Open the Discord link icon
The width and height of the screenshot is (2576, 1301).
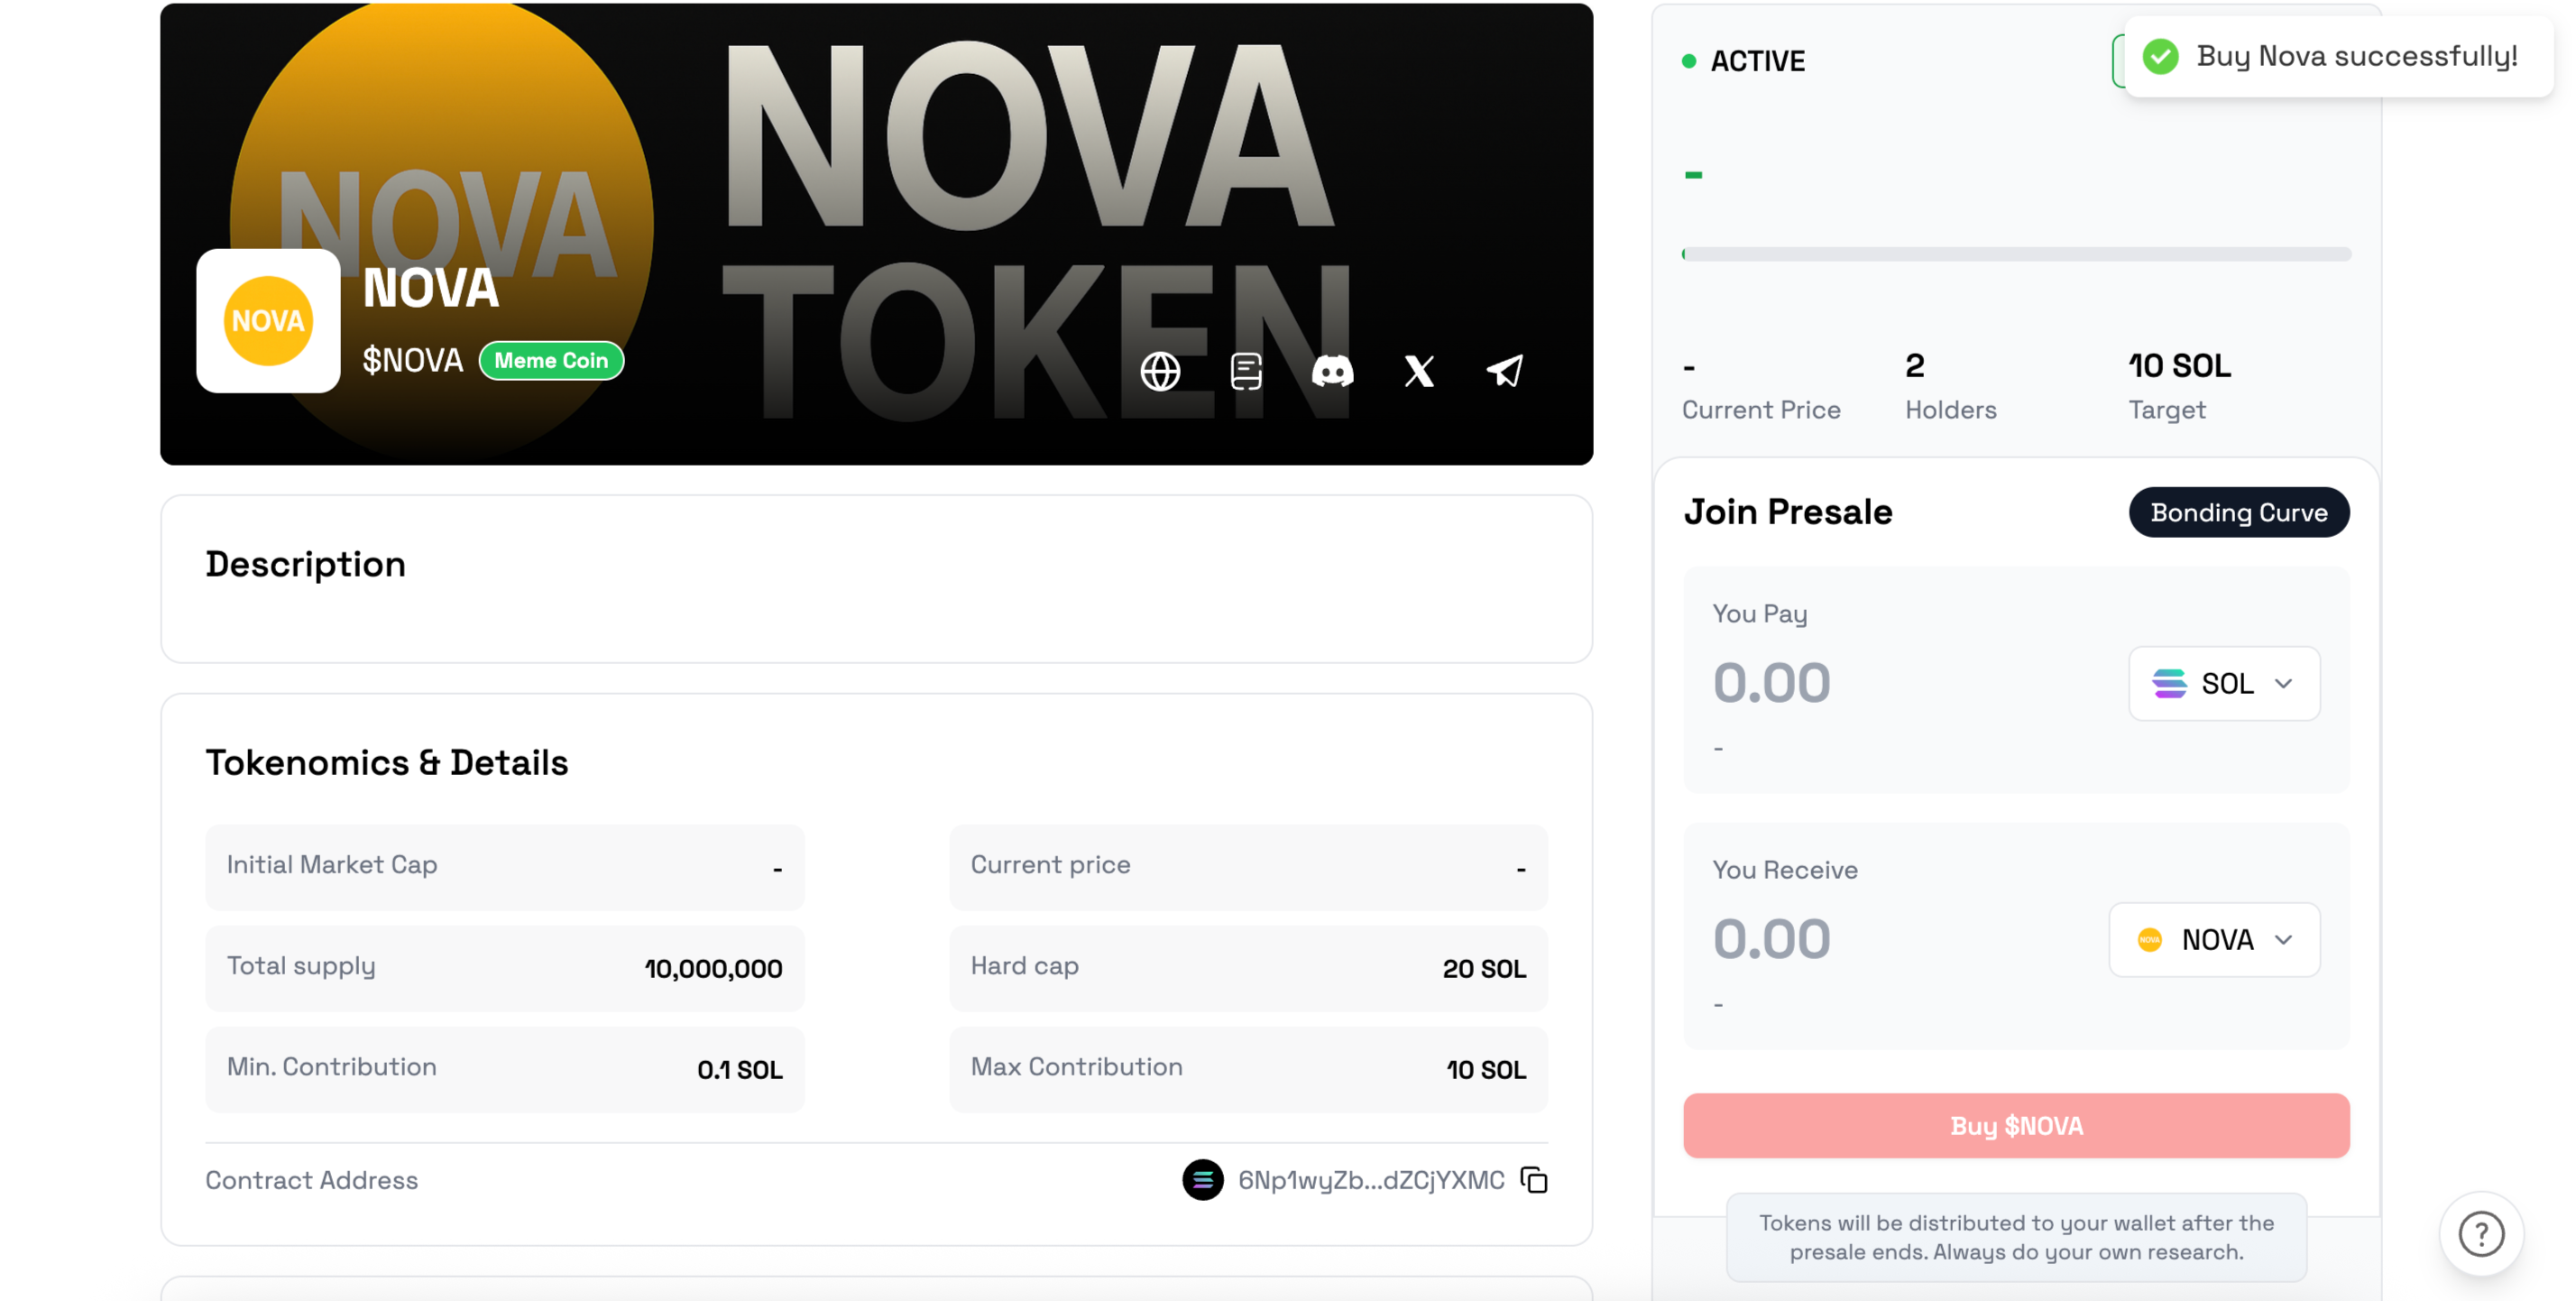[1332, 371]
